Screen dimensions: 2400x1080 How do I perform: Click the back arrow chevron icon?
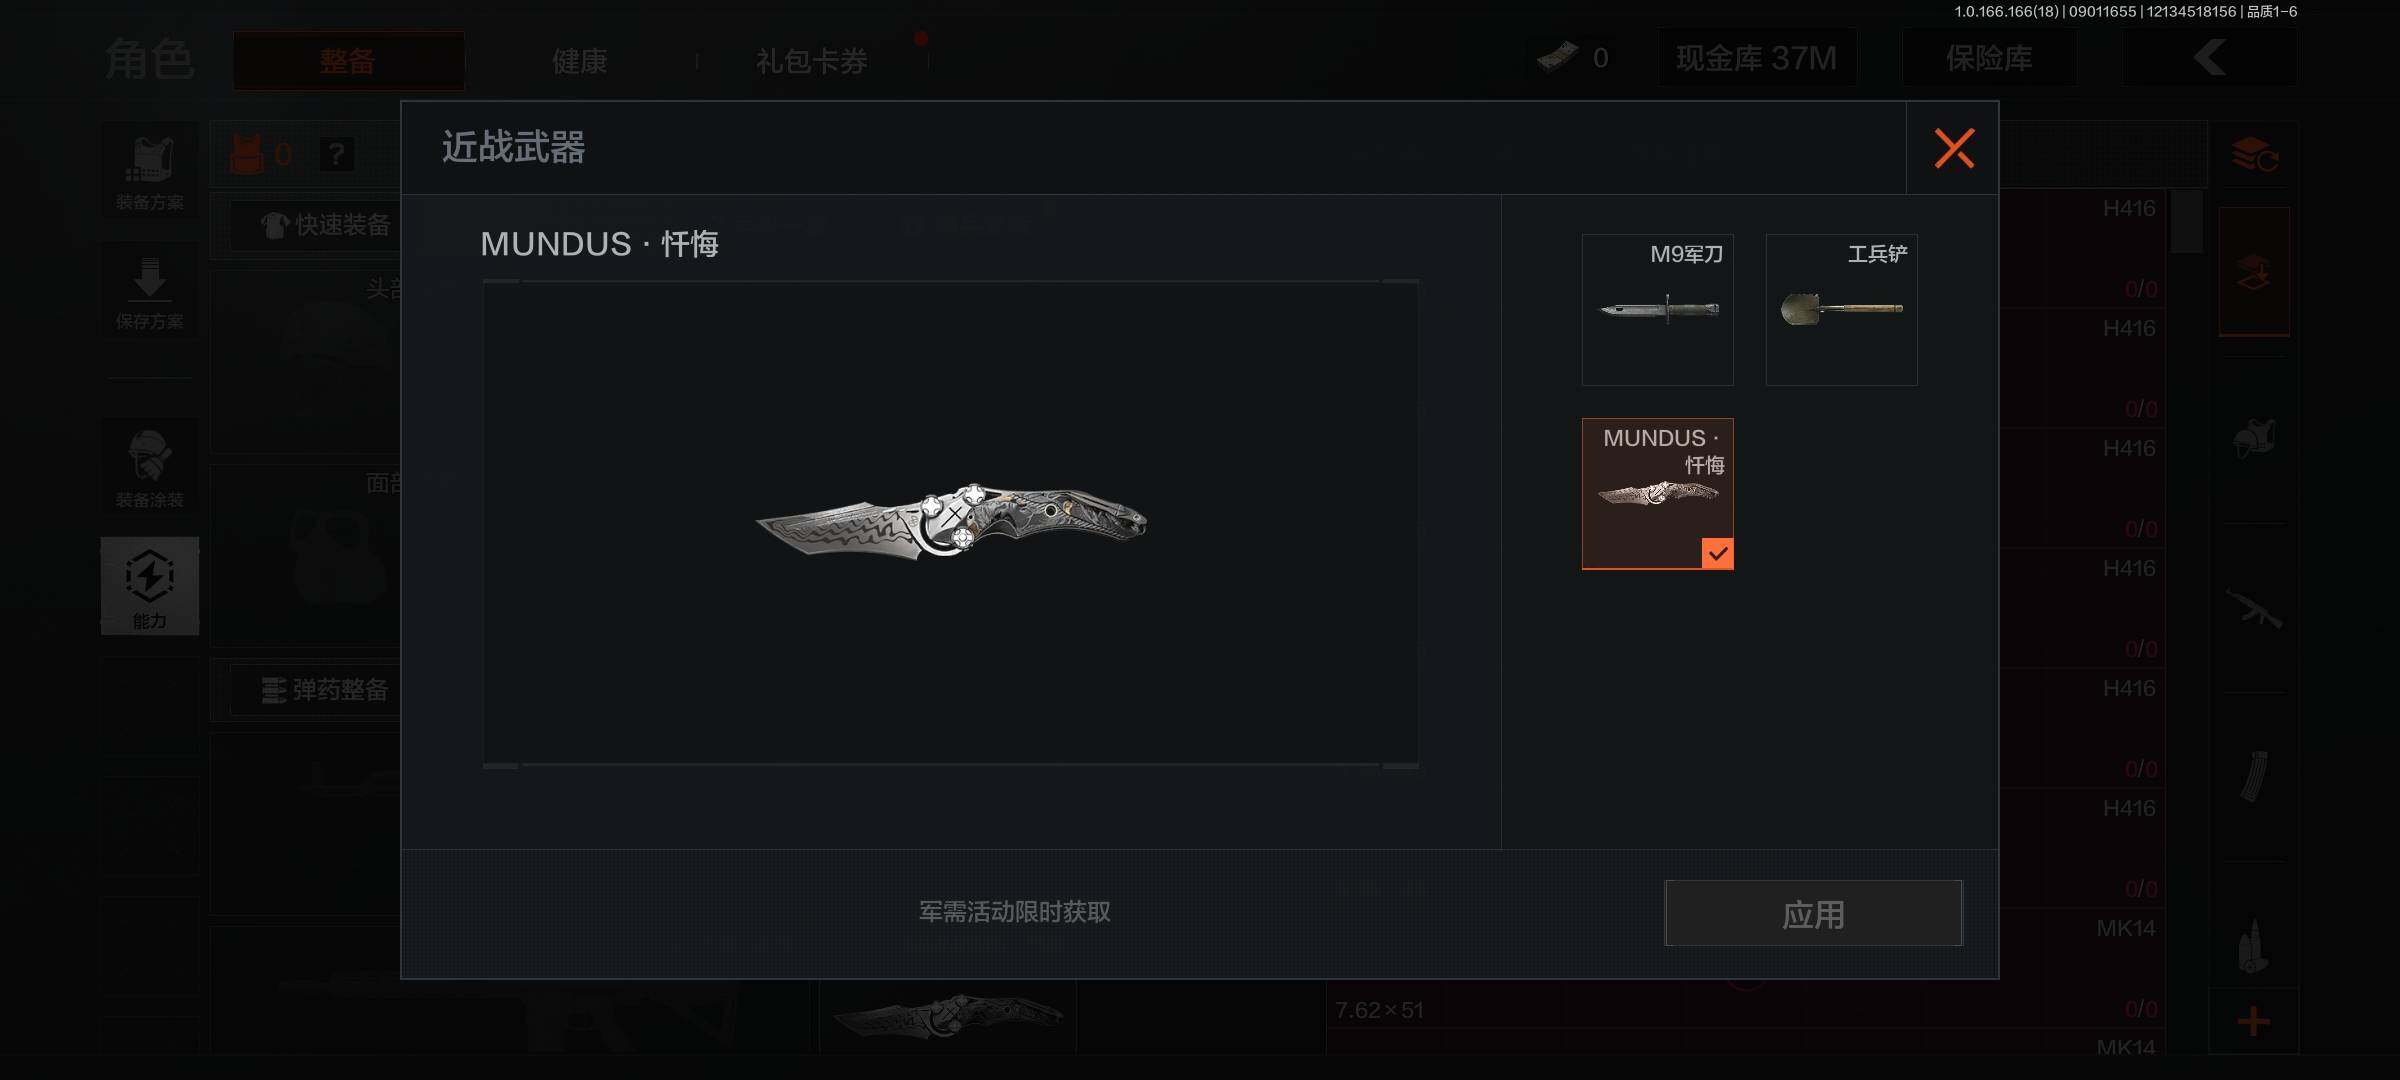click(x=2210, y=58)
